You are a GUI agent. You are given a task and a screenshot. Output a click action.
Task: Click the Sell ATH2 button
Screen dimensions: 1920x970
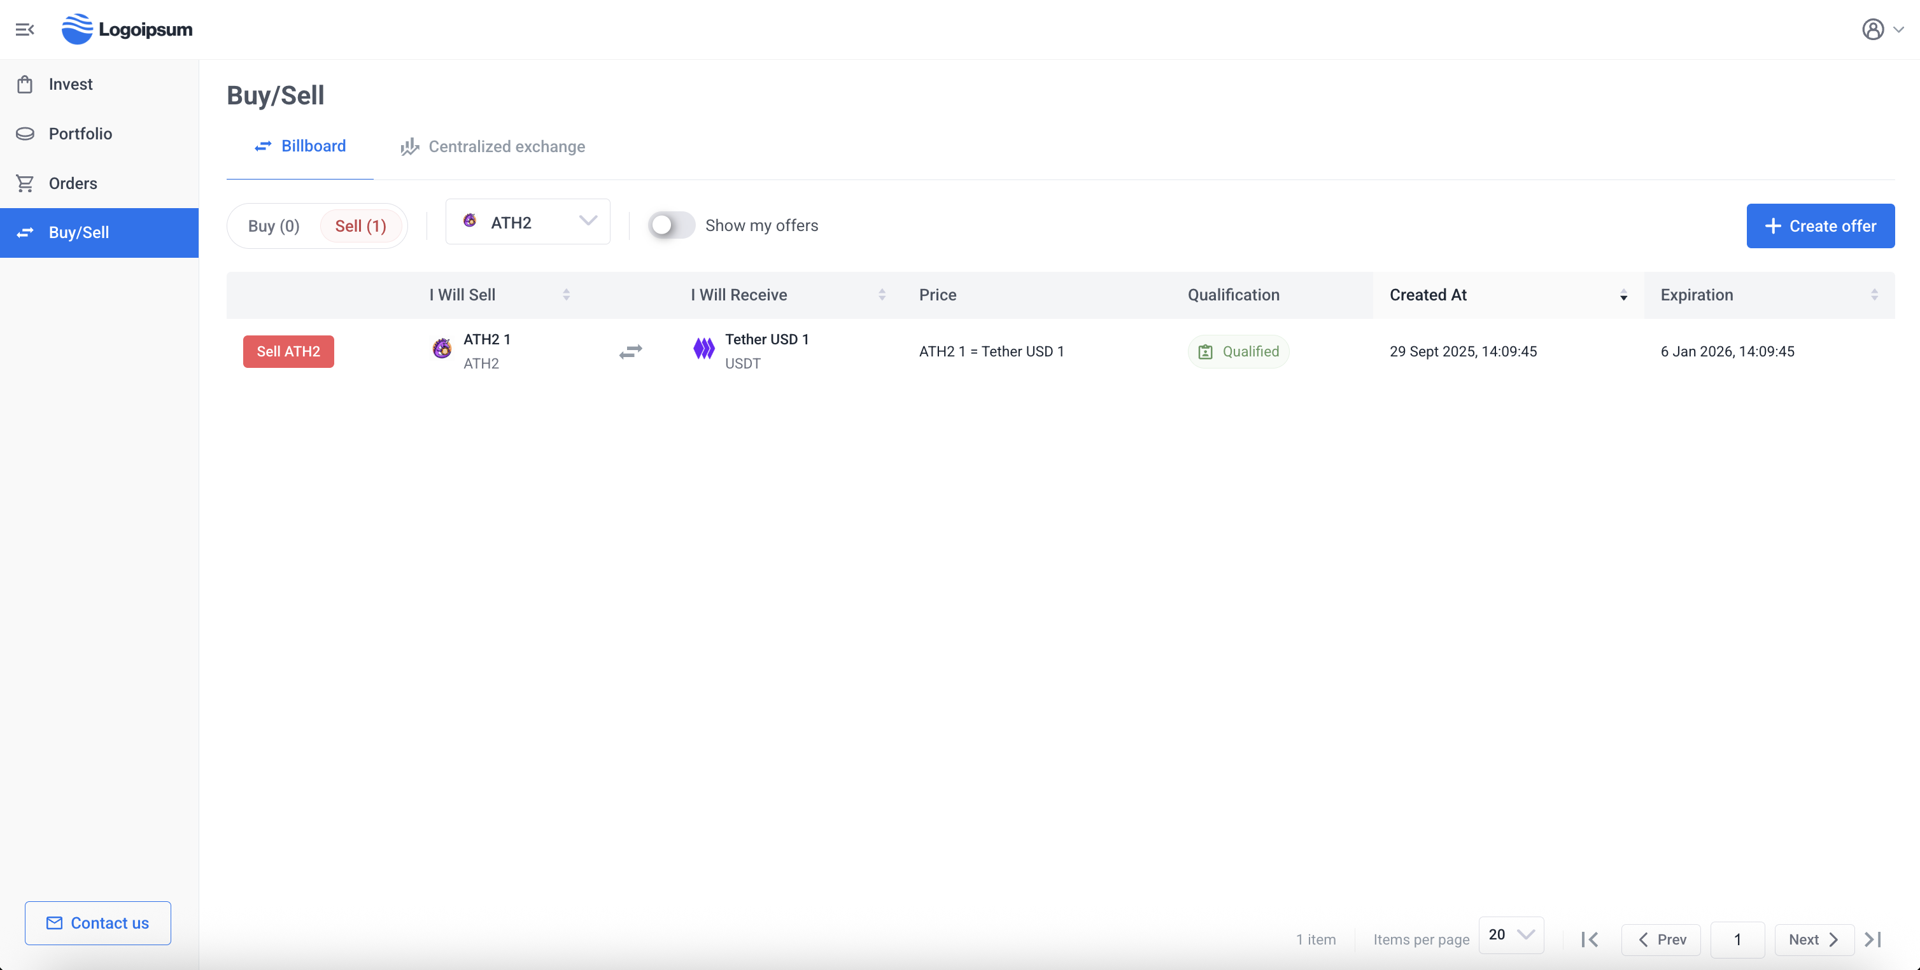(x=288, y=352)
